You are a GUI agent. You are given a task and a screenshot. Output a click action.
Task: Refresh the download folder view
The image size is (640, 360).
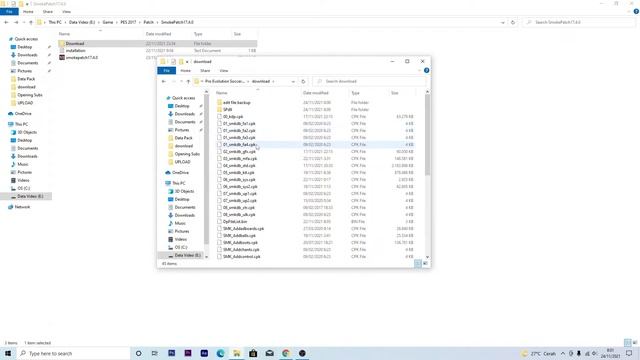tap(303, 82)
